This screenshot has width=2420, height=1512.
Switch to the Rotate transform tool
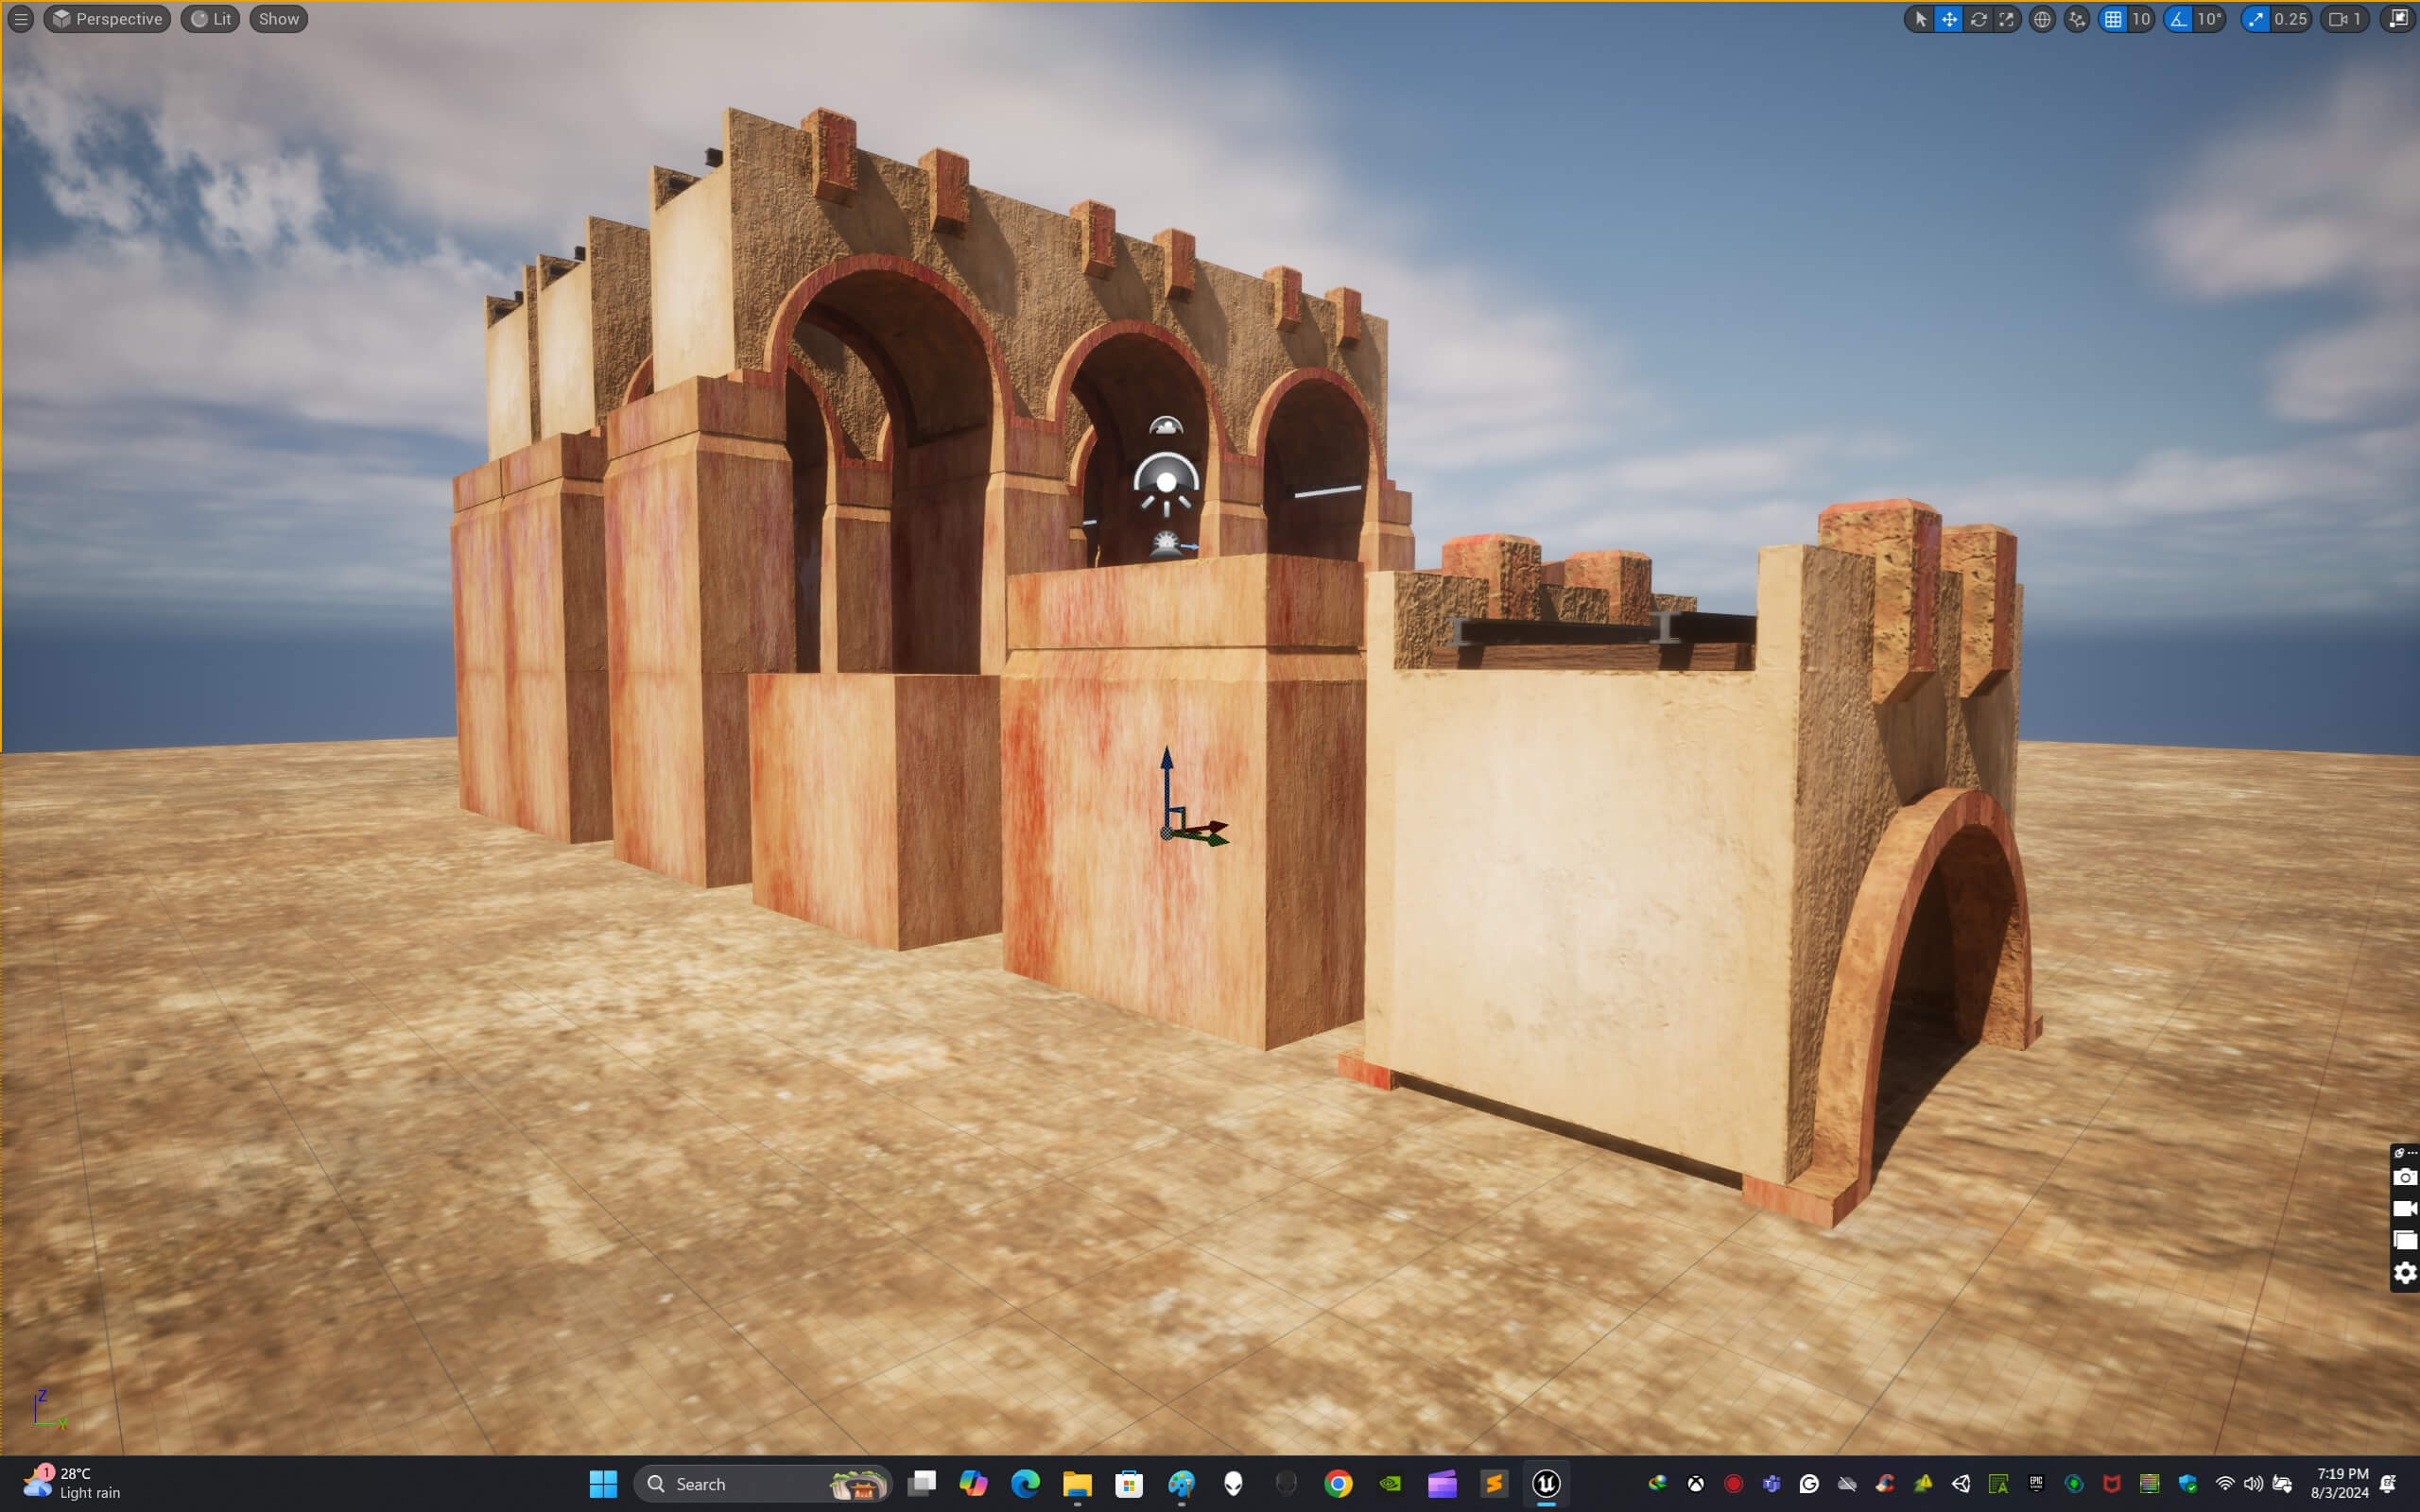1978,19
